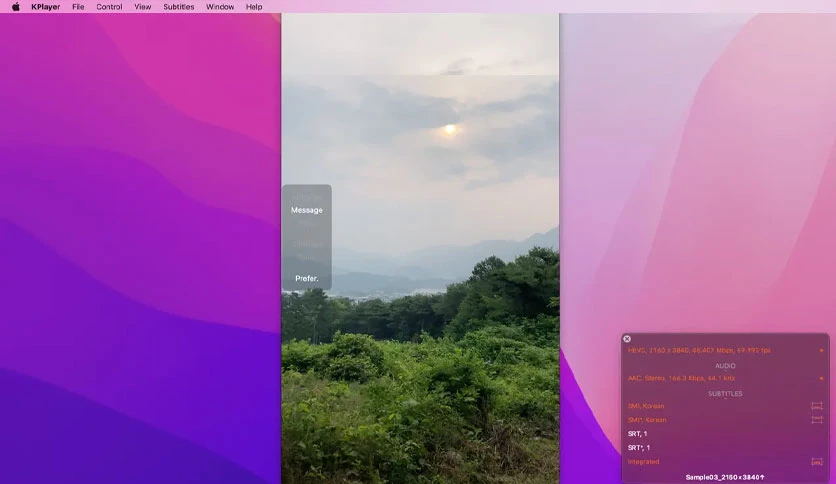
Task: Select Prefer. in the floating side menu
Action: 307,278
